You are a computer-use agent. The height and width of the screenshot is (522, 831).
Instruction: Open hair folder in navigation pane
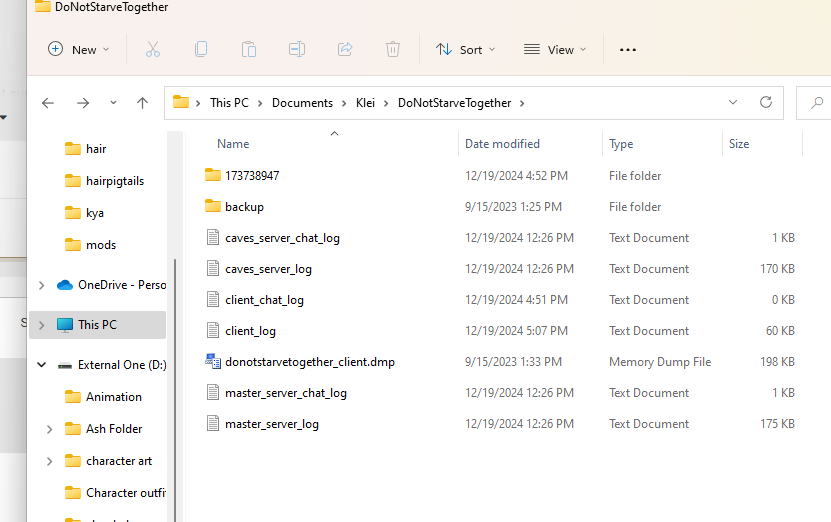click(x=96, y=149)
